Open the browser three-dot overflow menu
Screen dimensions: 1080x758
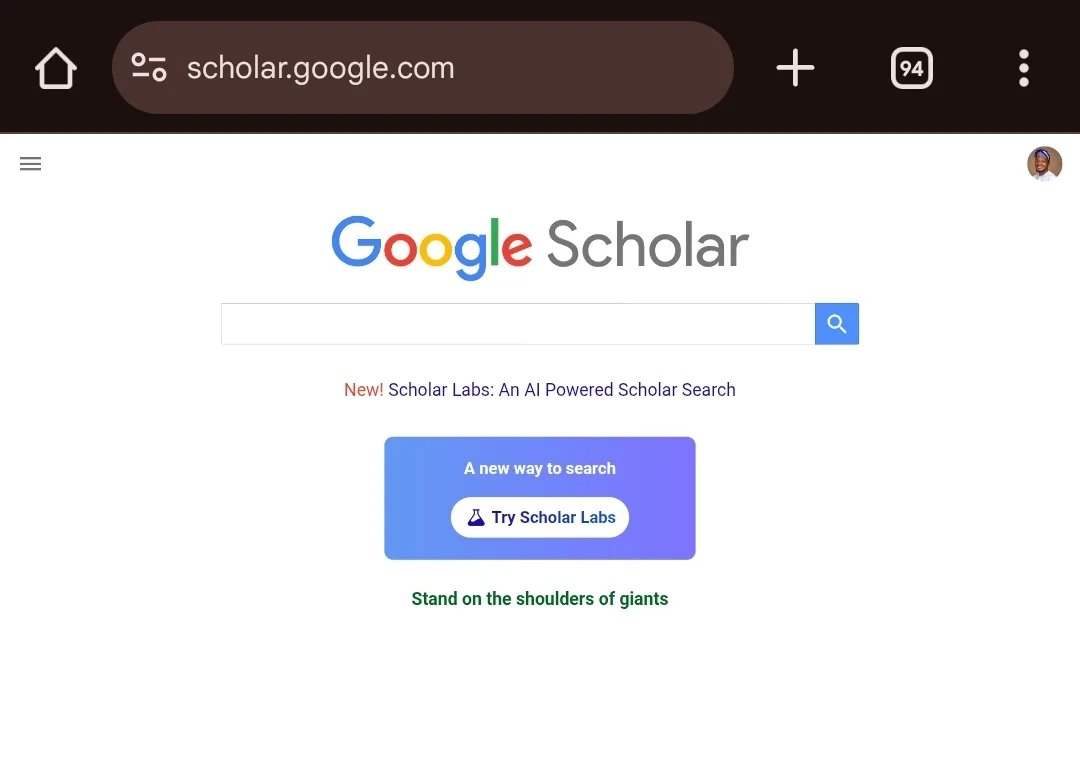pyautogui.click(x=1023, y=68)
